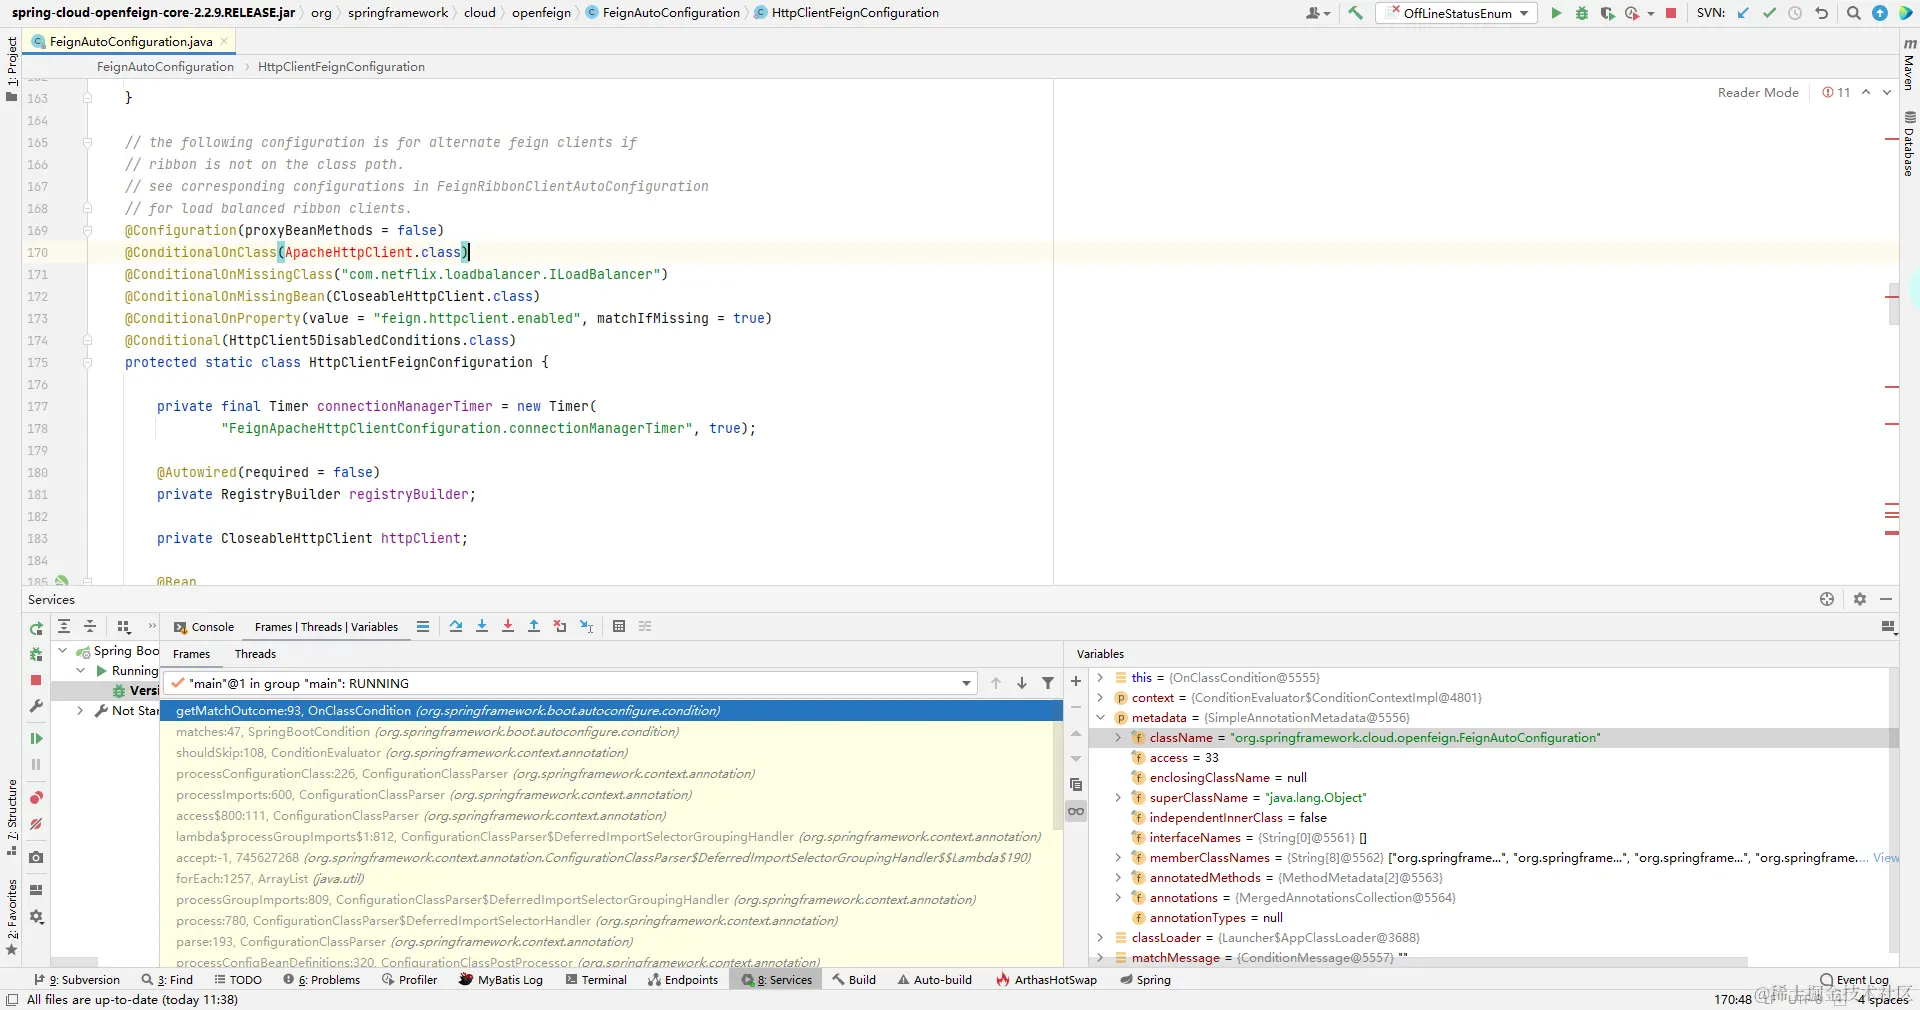Click HttpClientFeignConfiguration in the editor breadcrumb
This screenshot has width=1920, height=1010.
[341, 67]
